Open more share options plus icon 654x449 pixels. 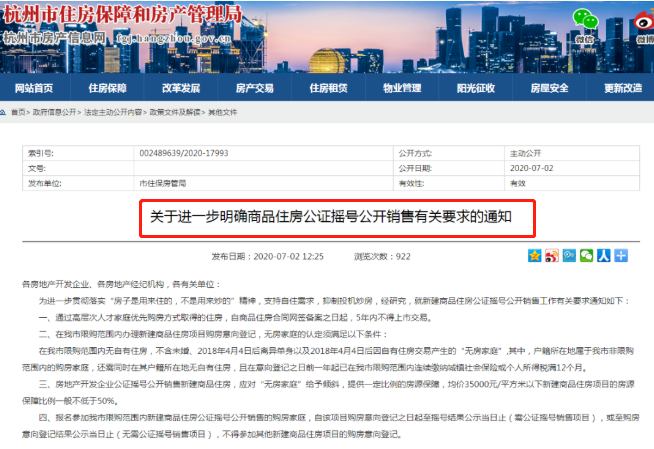point(621,256)
